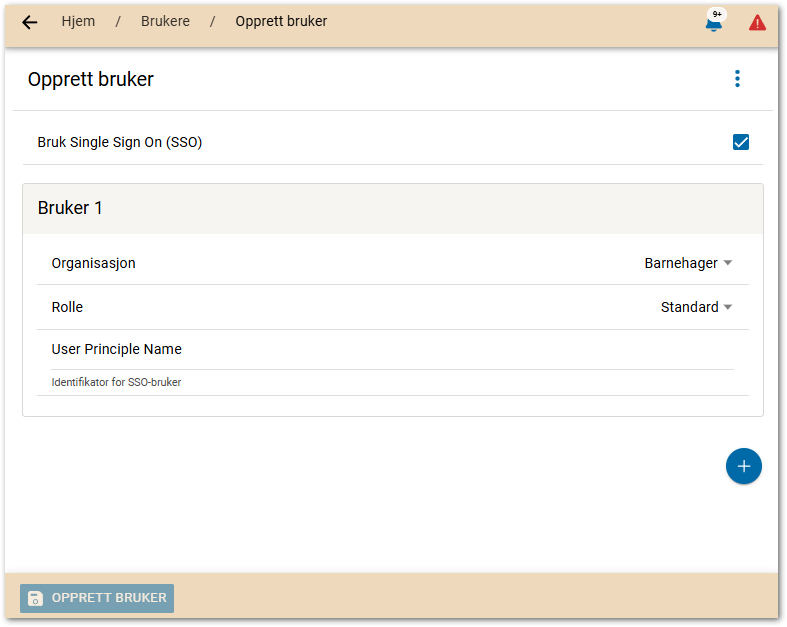Image resolution: width=787 pixels, height=627 pixels.
Task: Open the notification bell with 9+ badge
Action: tap(713, 24)
